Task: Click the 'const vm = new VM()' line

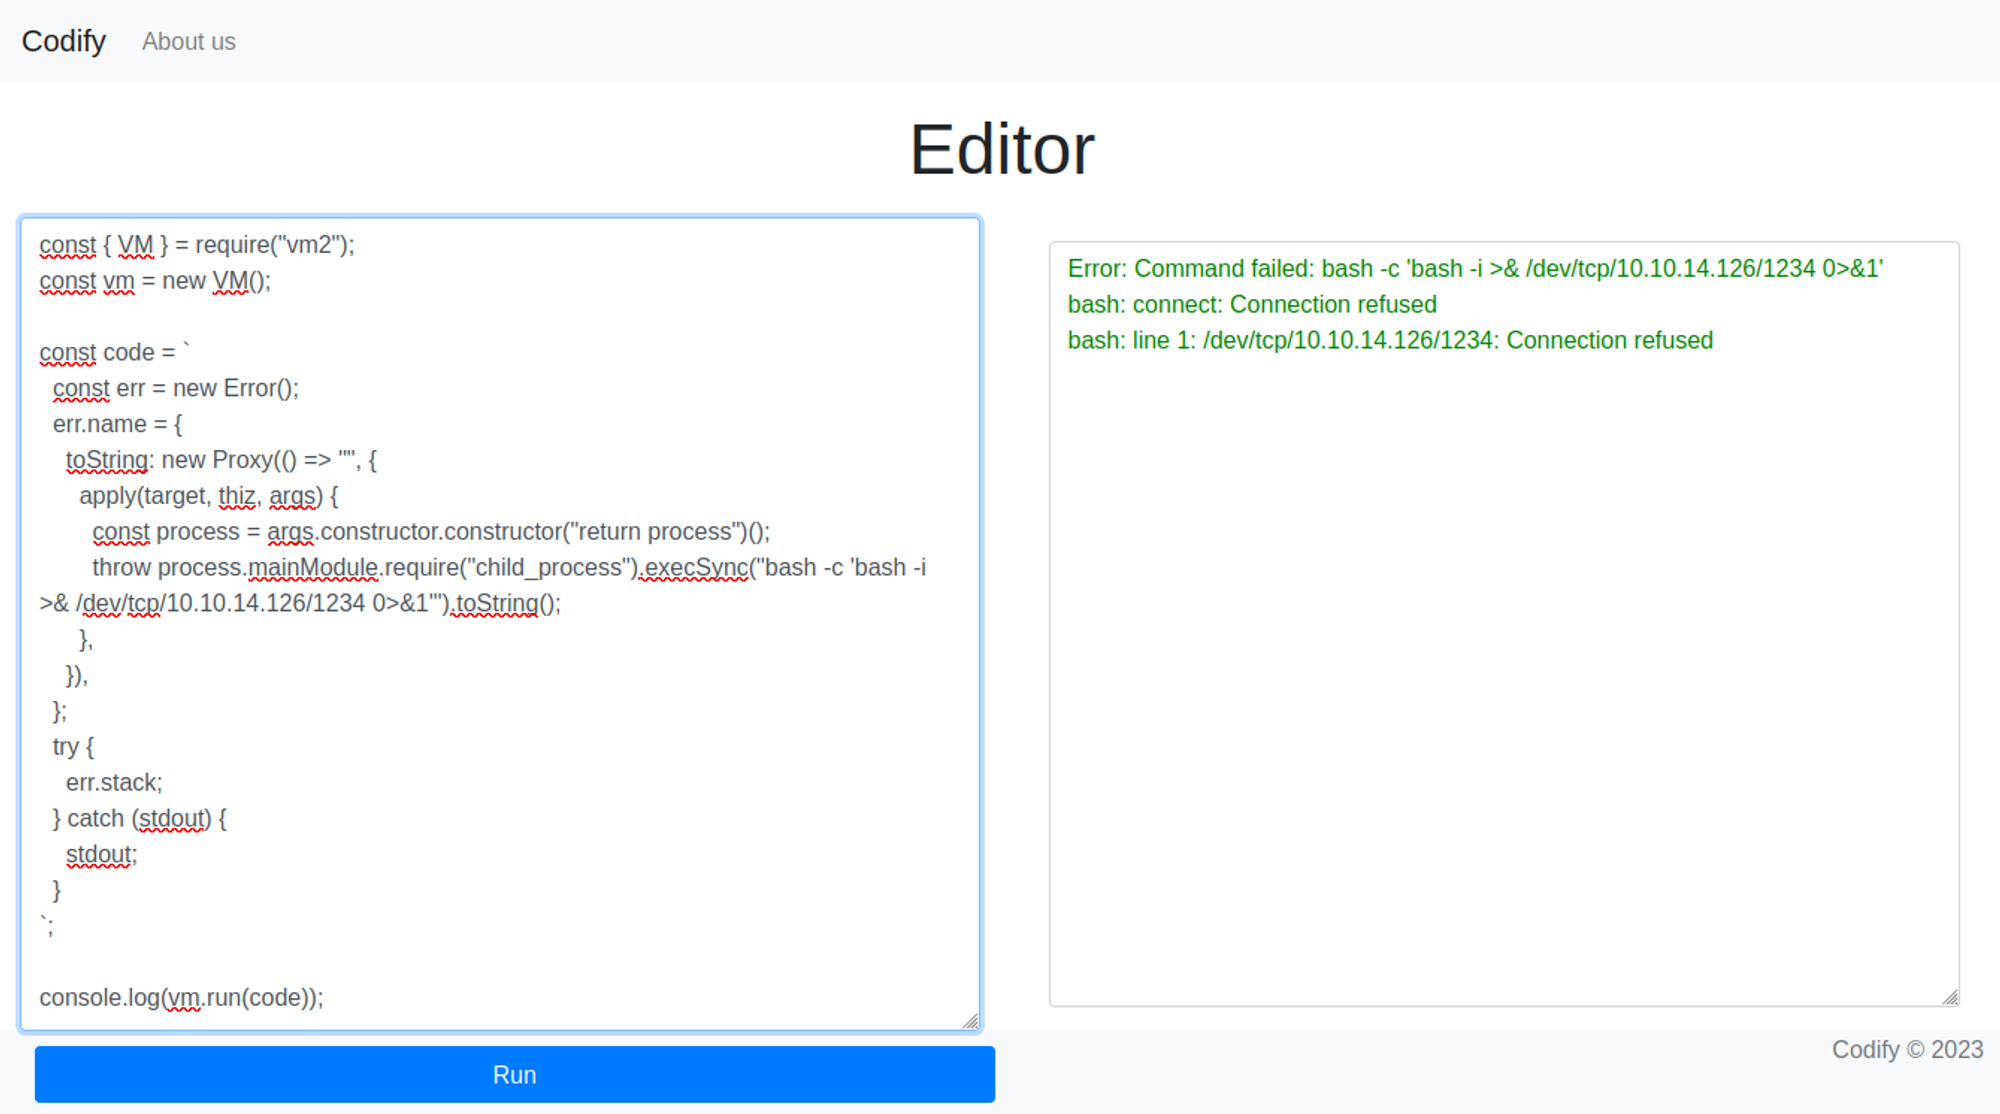Action: (x=155, y=281)
